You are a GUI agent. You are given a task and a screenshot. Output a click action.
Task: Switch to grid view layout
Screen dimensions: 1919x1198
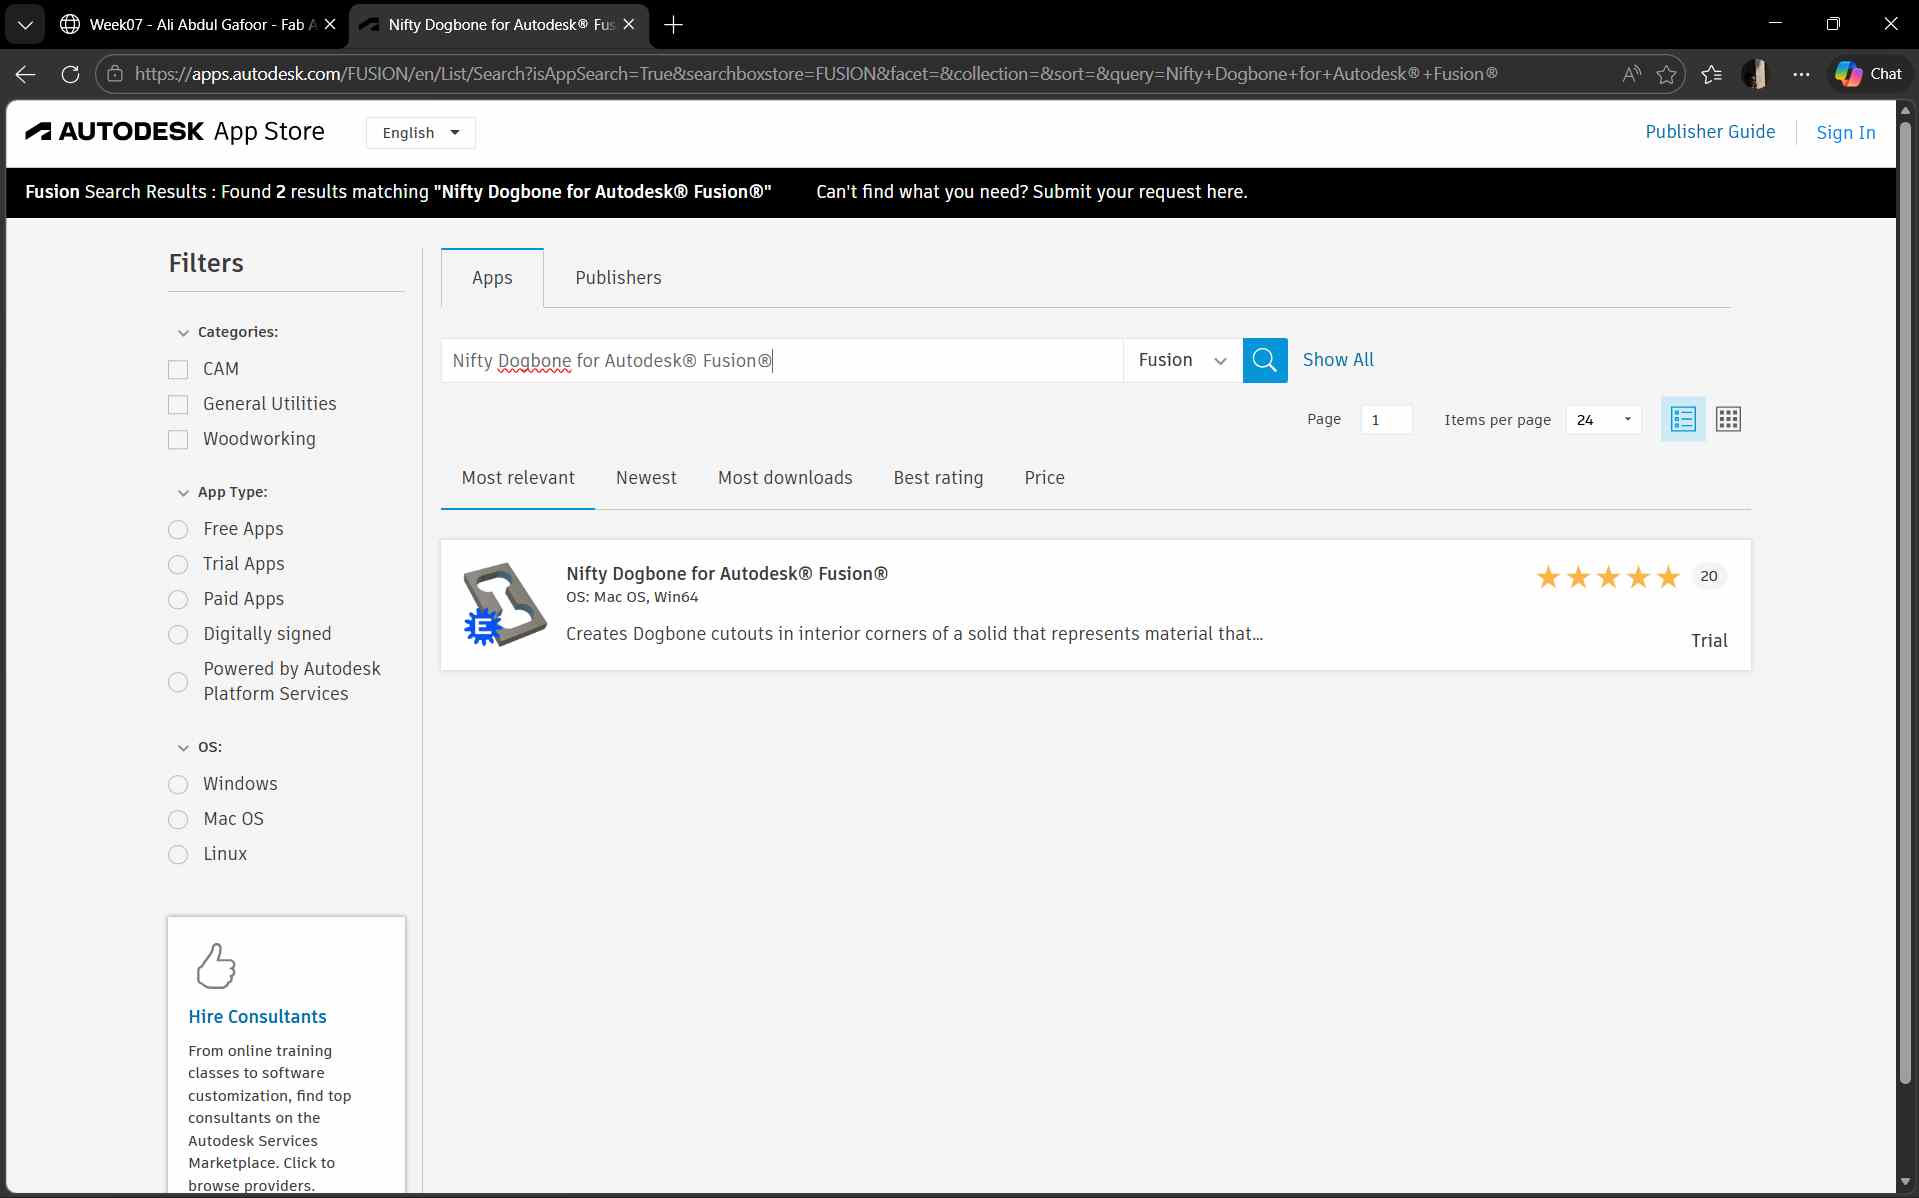click(x=1728, y=419)
